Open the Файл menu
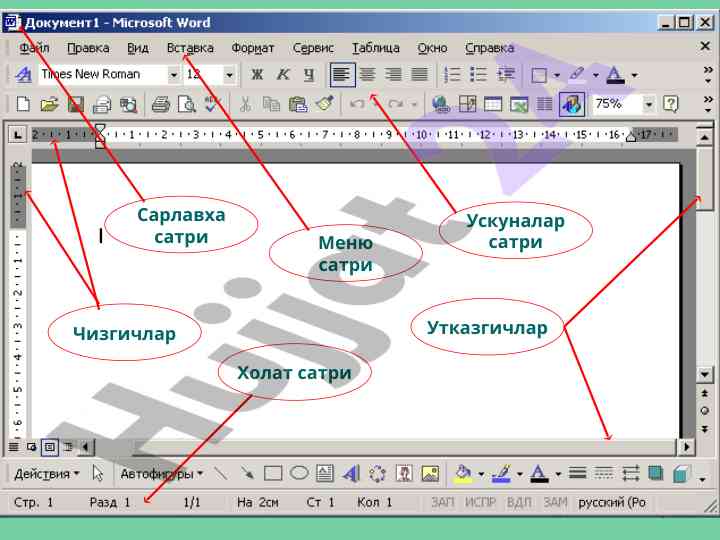Image resolution: width=720 pixels, height=540 pixels. (x=34, y=48)
